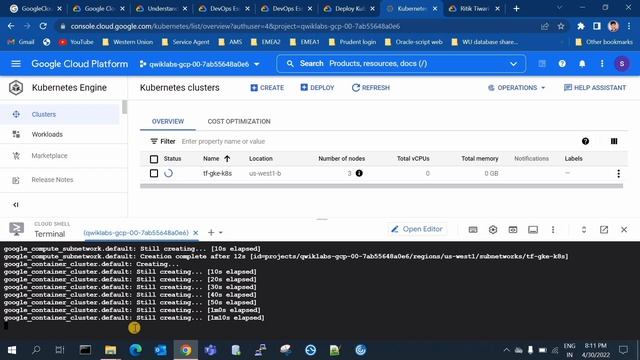Select Clusters in the sidebar
The image size is (640, 360).
60,114
